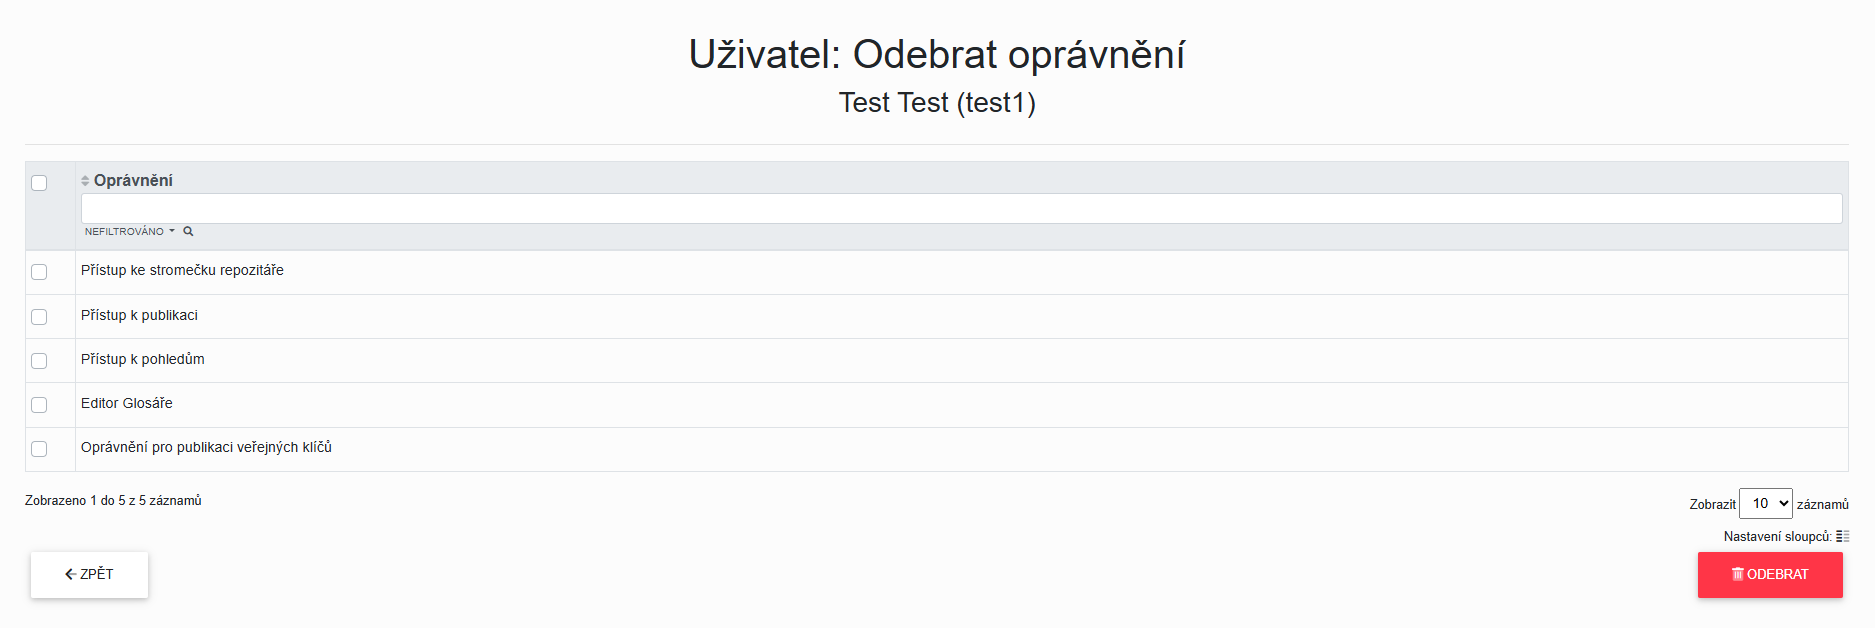1875x628 pixels.
Task: Check Oprávnění pro publikaci veřejných klíčů box
Action: [x=39, y=449]
